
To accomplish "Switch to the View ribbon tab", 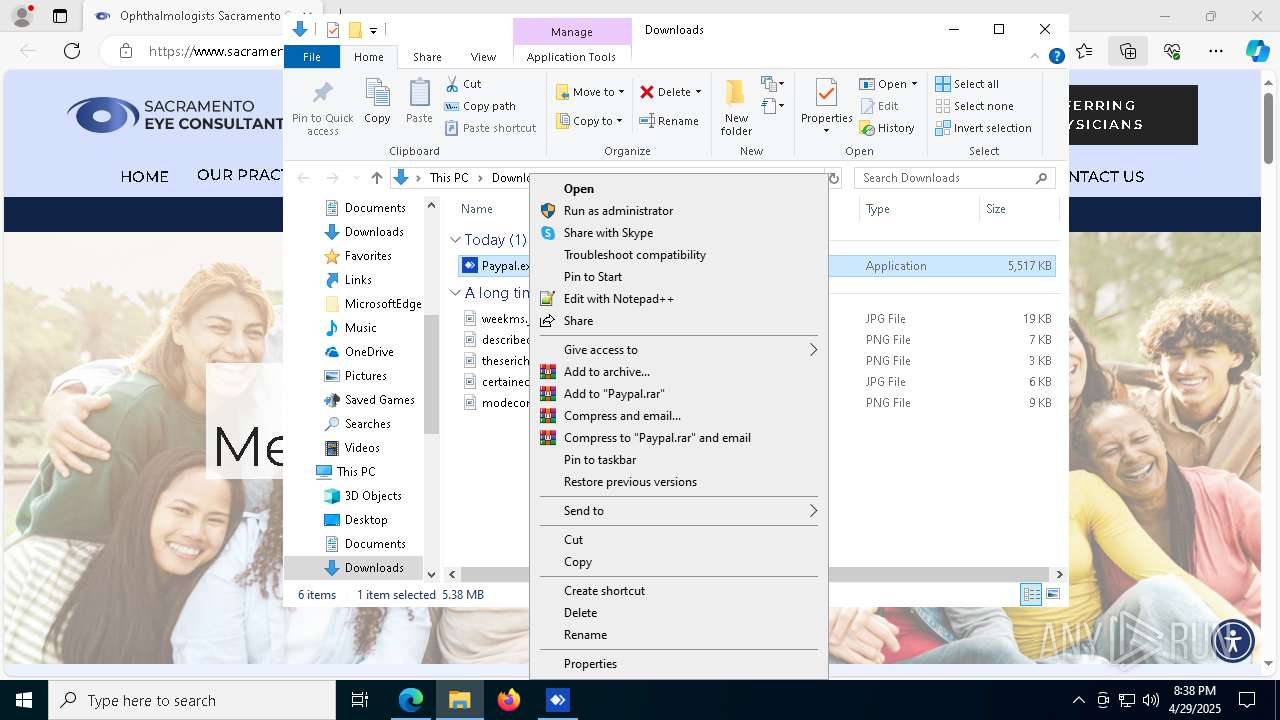I will 483,57.
